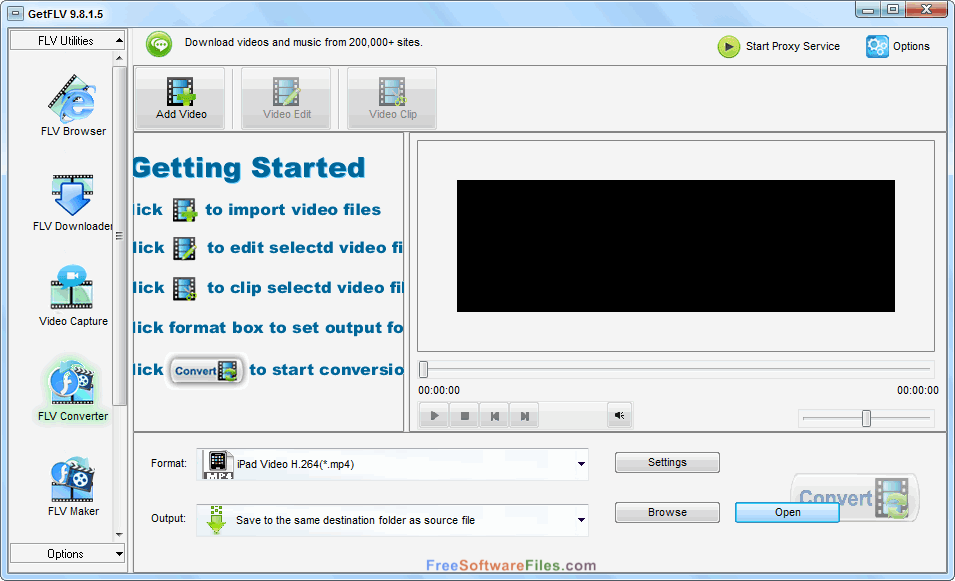
Task: Mute the preview audio
Action: [619, 415]
